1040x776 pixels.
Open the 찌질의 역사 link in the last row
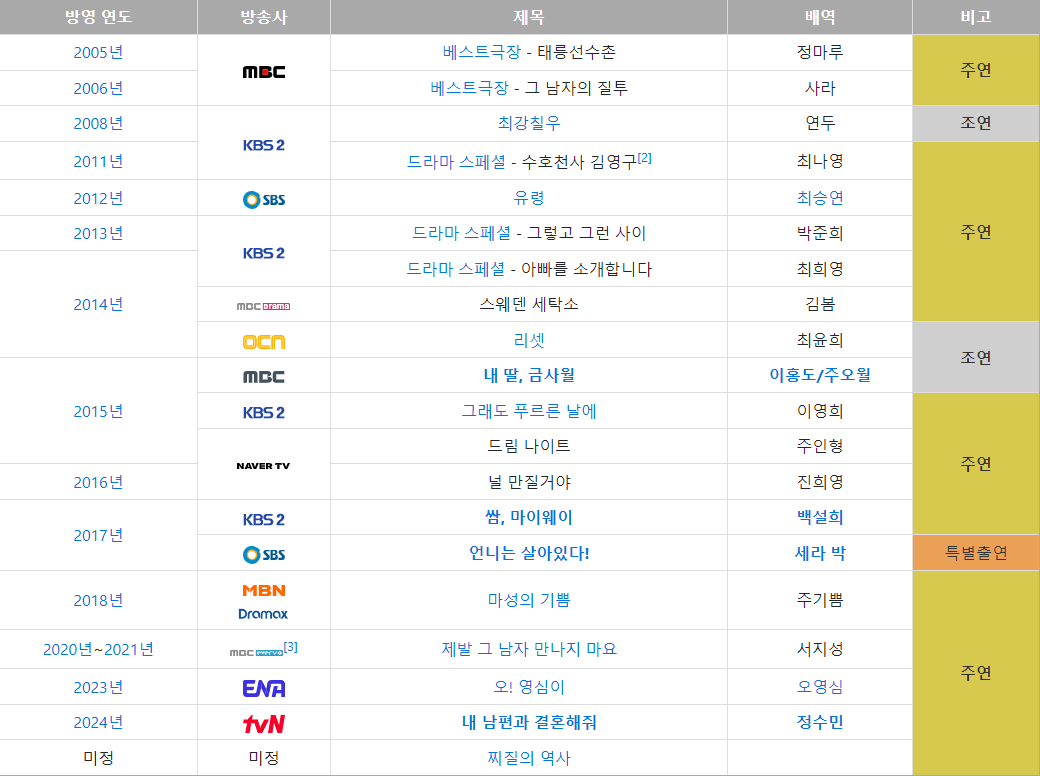530,757
